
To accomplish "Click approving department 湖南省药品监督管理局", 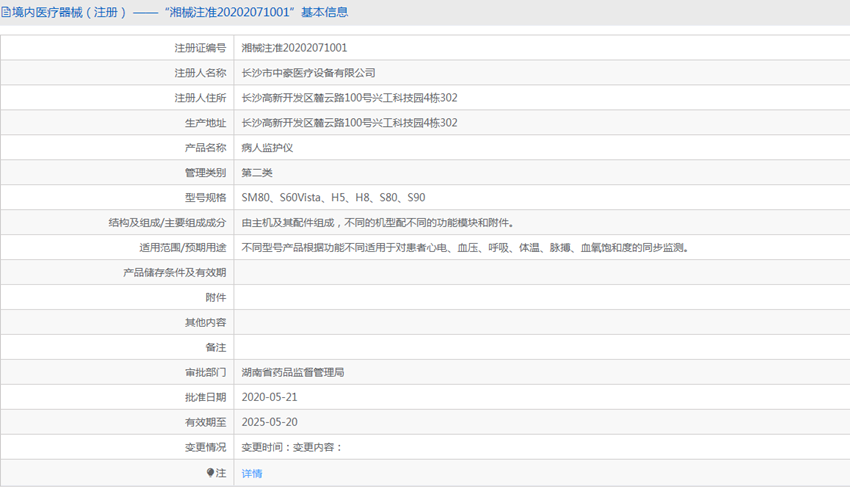I will click(293, 372).
